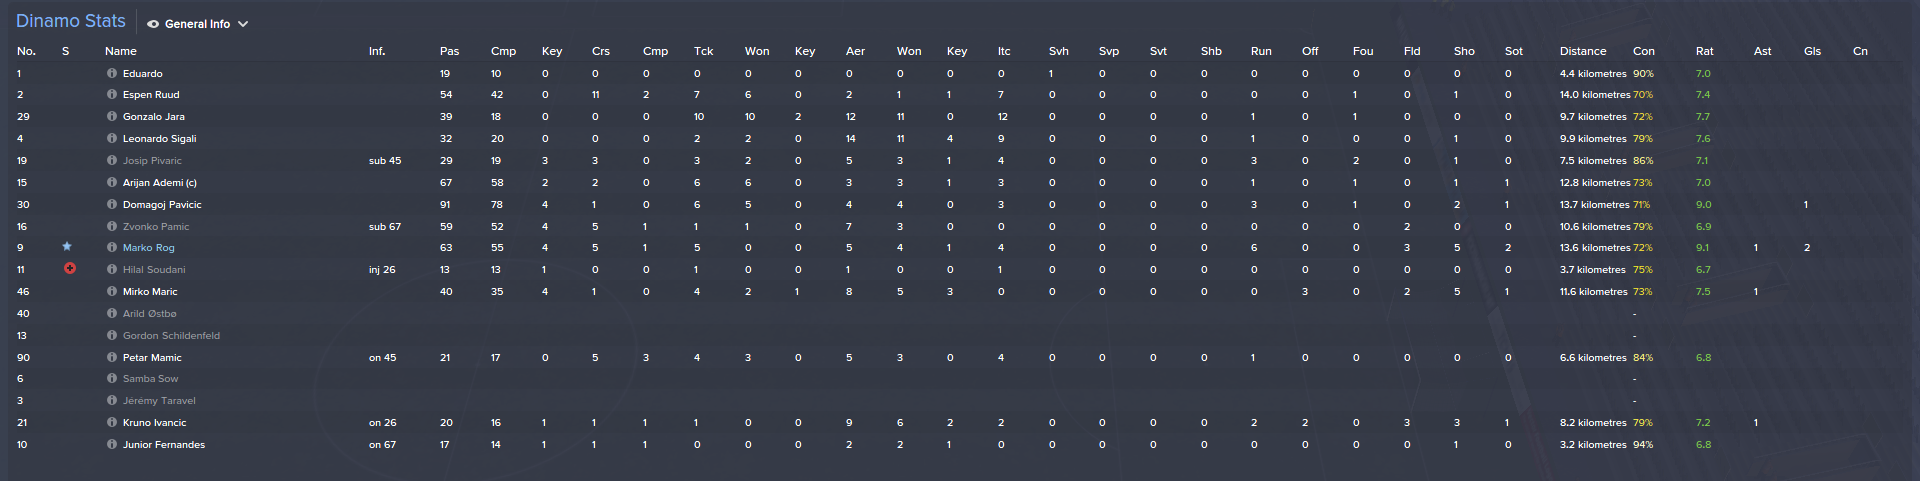Click the Dinamo Stats title
Image resolution: width=1920 pixels, height=481 pixels.
pos(71,21)
